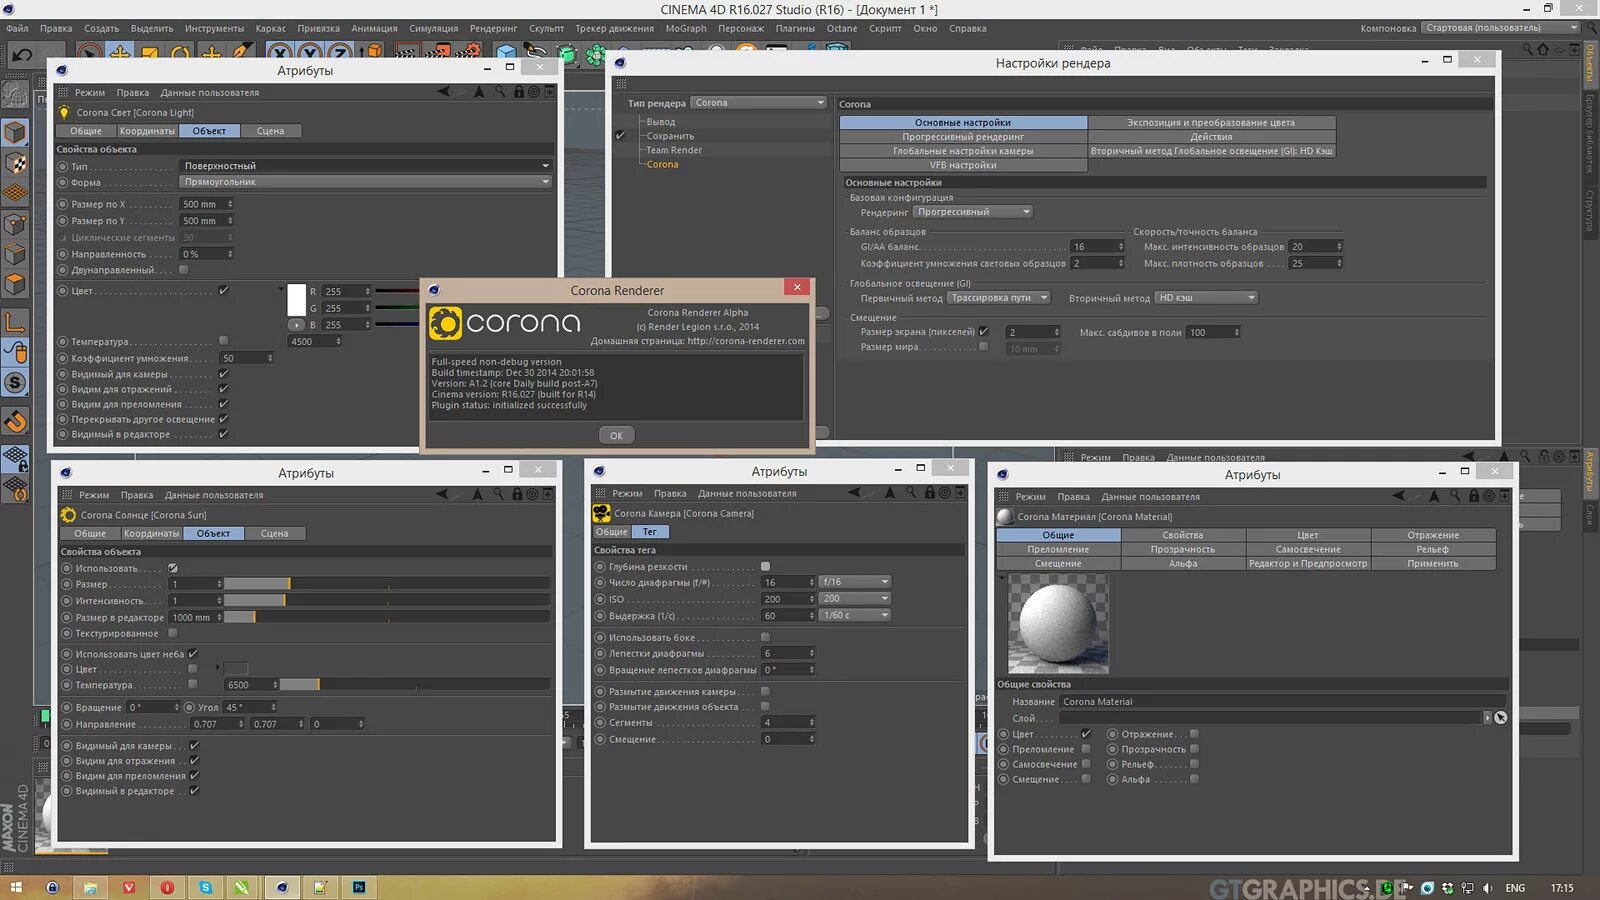Open the Форма dropdown (Прямоугольник)

tap(366, 182)
